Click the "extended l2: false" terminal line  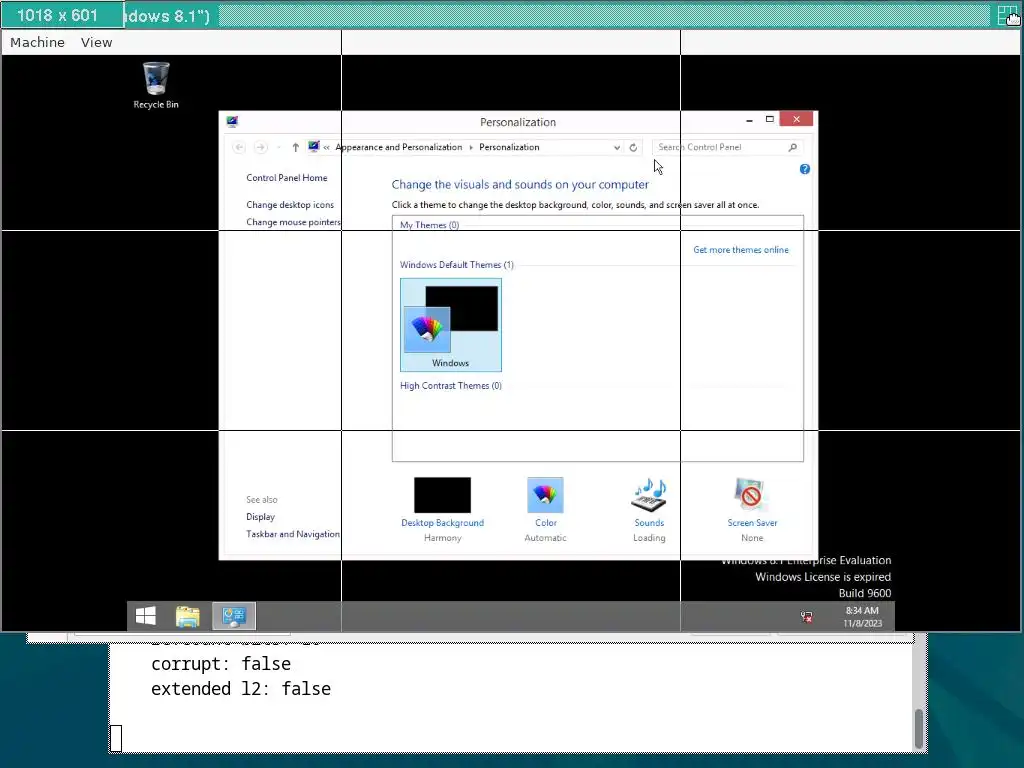pos(240,689)
